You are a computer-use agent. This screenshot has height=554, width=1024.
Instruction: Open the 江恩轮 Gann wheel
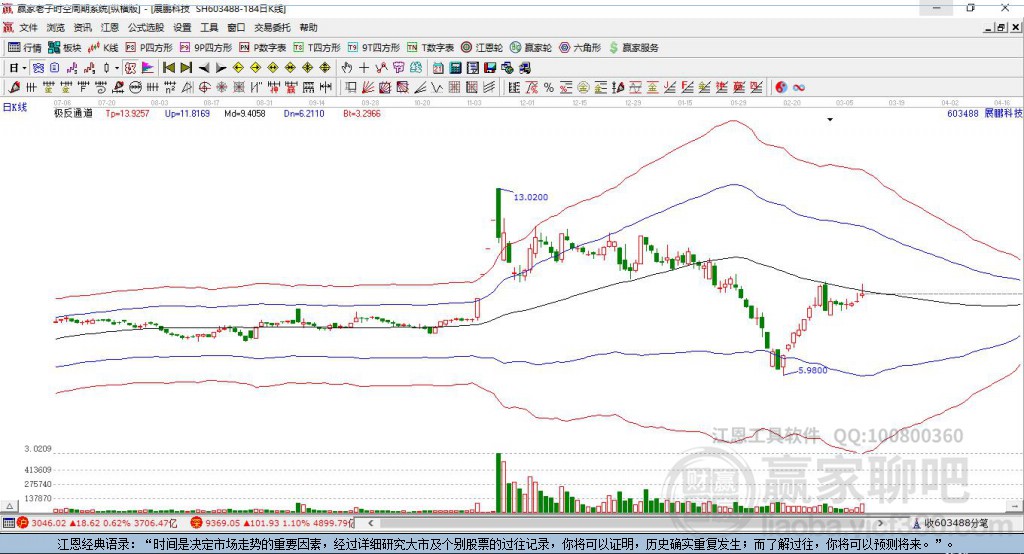click(482, 48)
